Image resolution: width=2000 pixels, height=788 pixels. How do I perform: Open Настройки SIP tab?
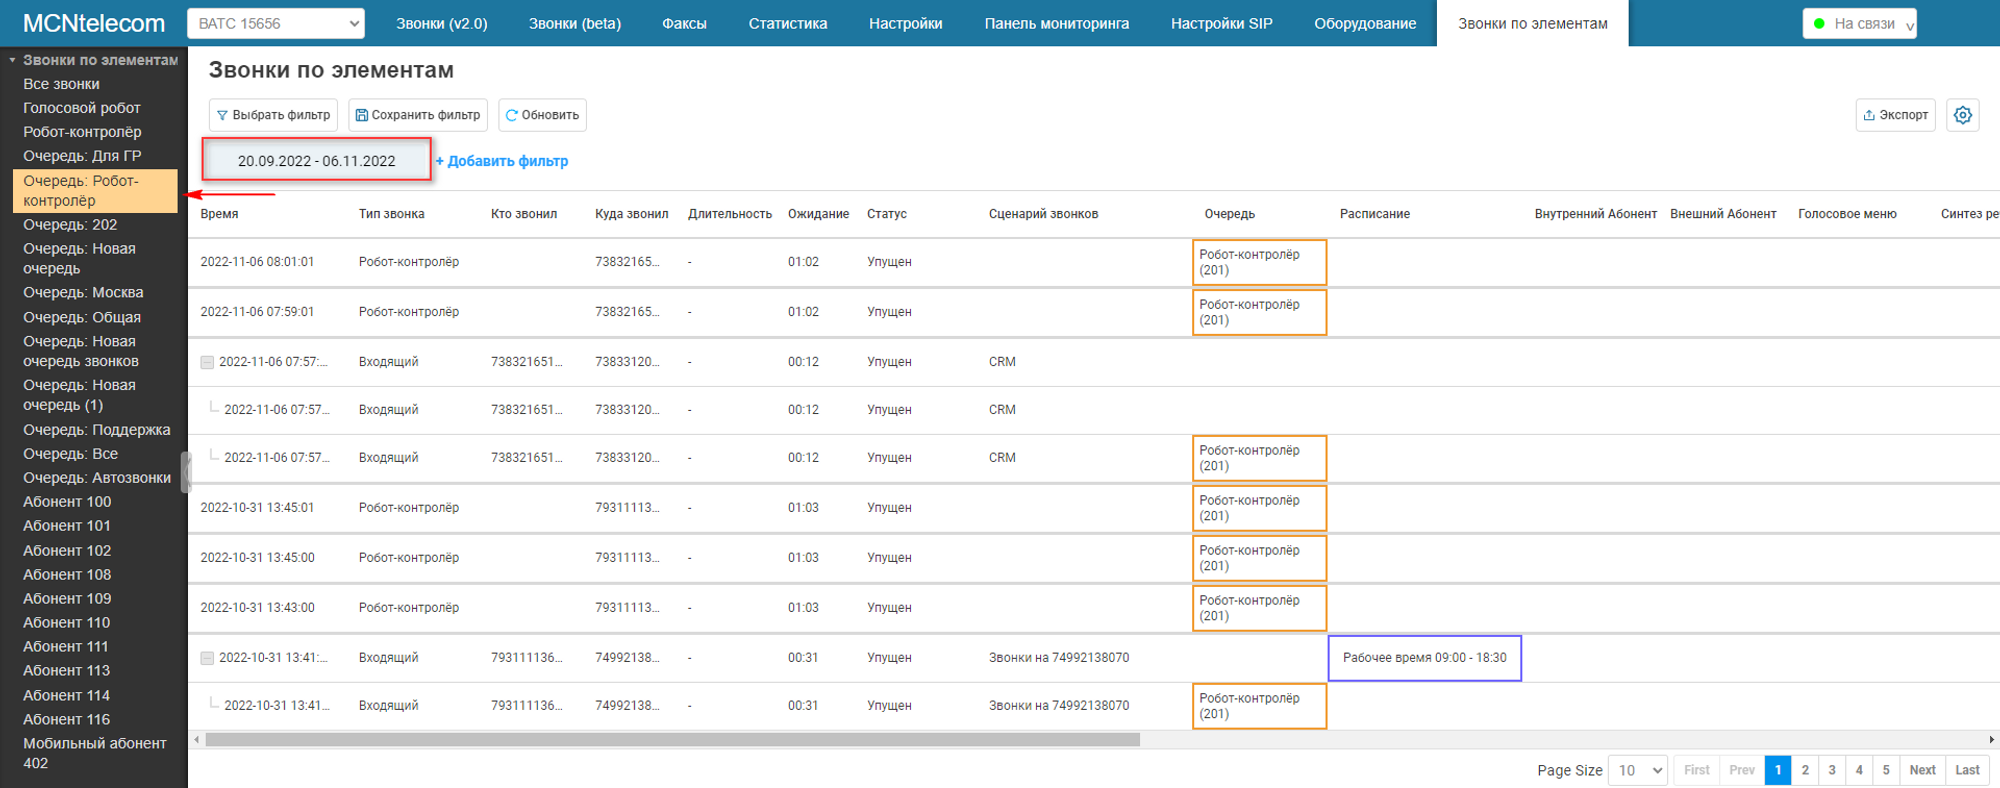point(1222,23)
